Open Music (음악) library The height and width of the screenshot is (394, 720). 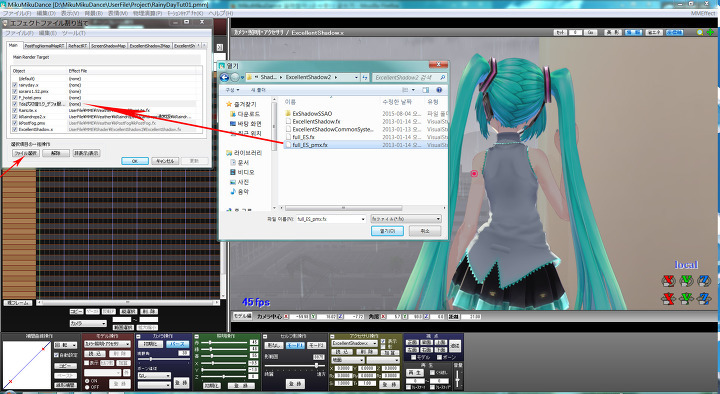tap(239, 191)
